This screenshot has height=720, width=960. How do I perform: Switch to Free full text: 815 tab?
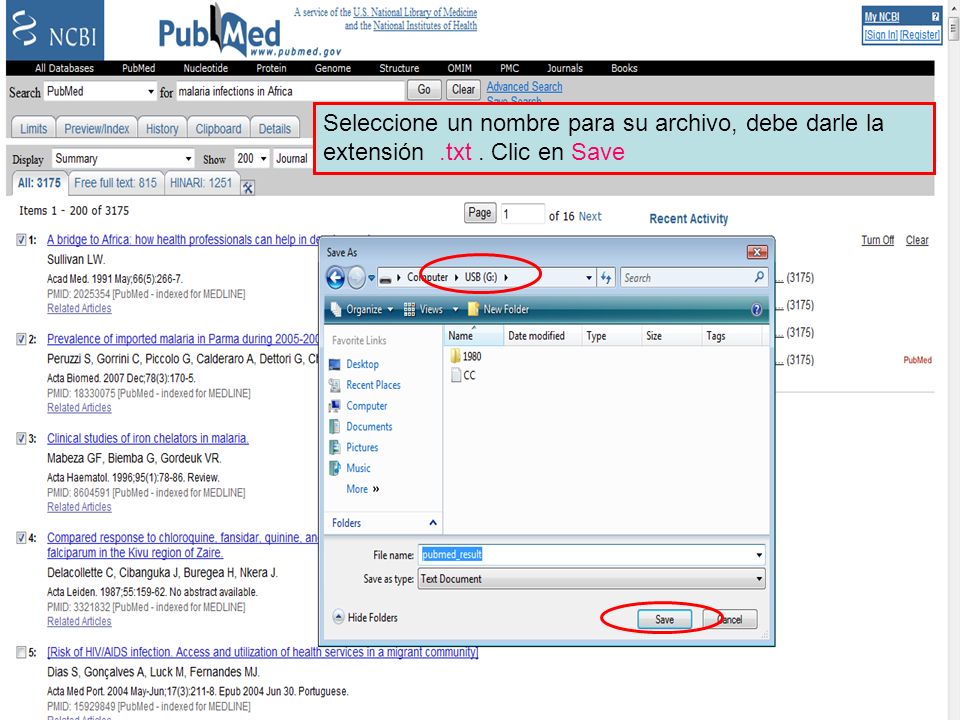pyautogui.click(x=115, y=183)
